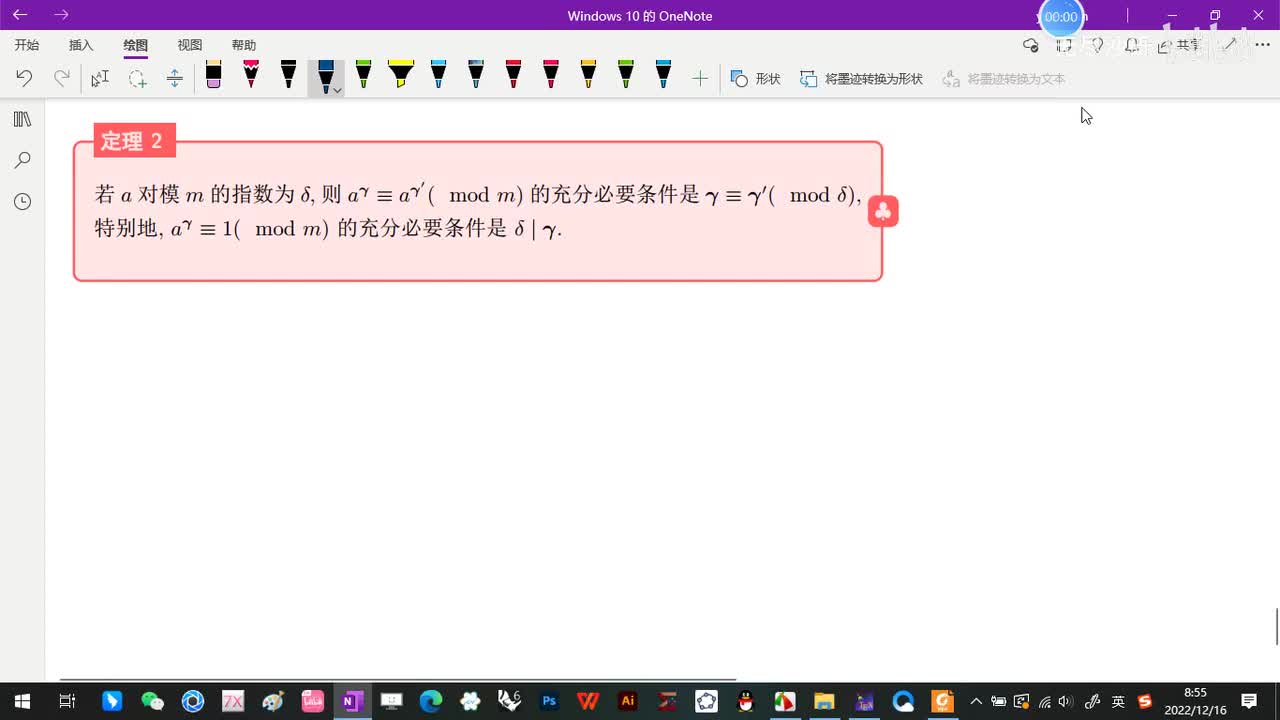Image resolution: width=1280 pixels, height=720 pixels.
Task: Select the first light-blue tipped pen
Action: click(438, 75)
